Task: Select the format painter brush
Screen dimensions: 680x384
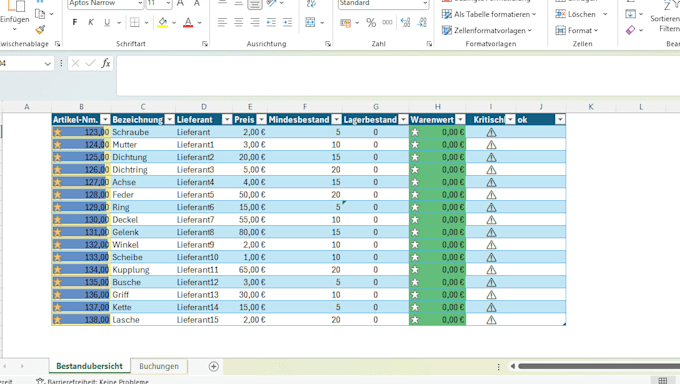Action: point(40,30)
